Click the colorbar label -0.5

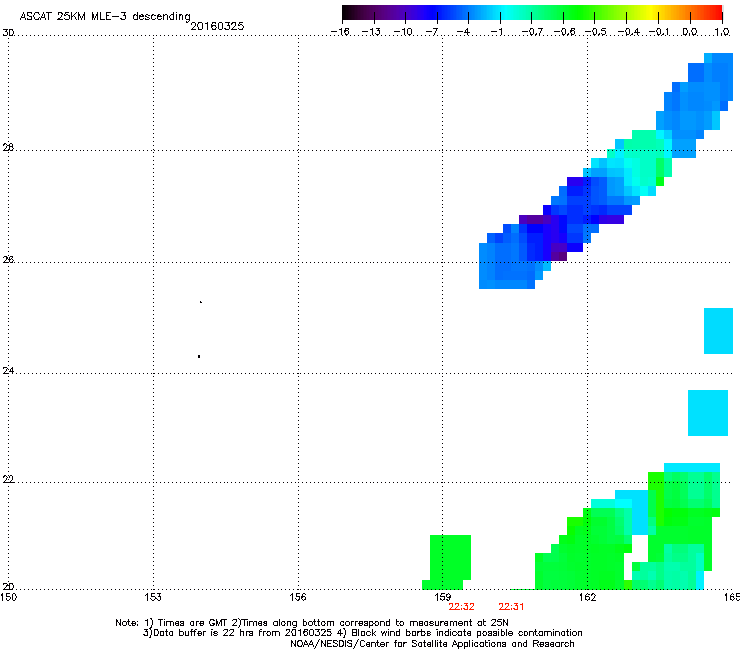pos(596,32)
